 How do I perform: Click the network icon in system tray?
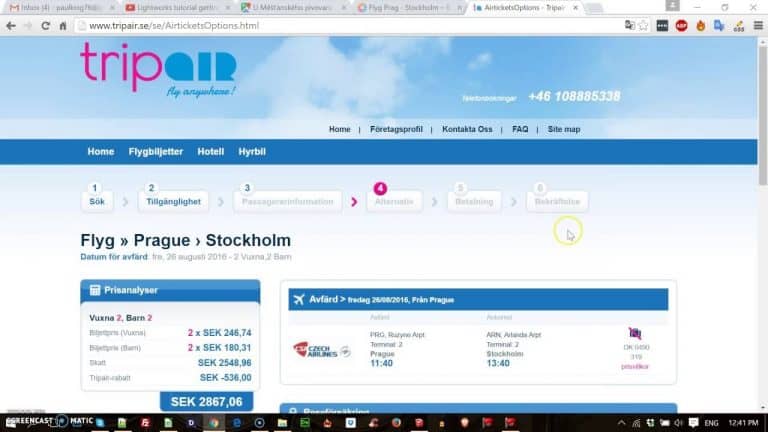pyautogui.click(x=636, y=423)
